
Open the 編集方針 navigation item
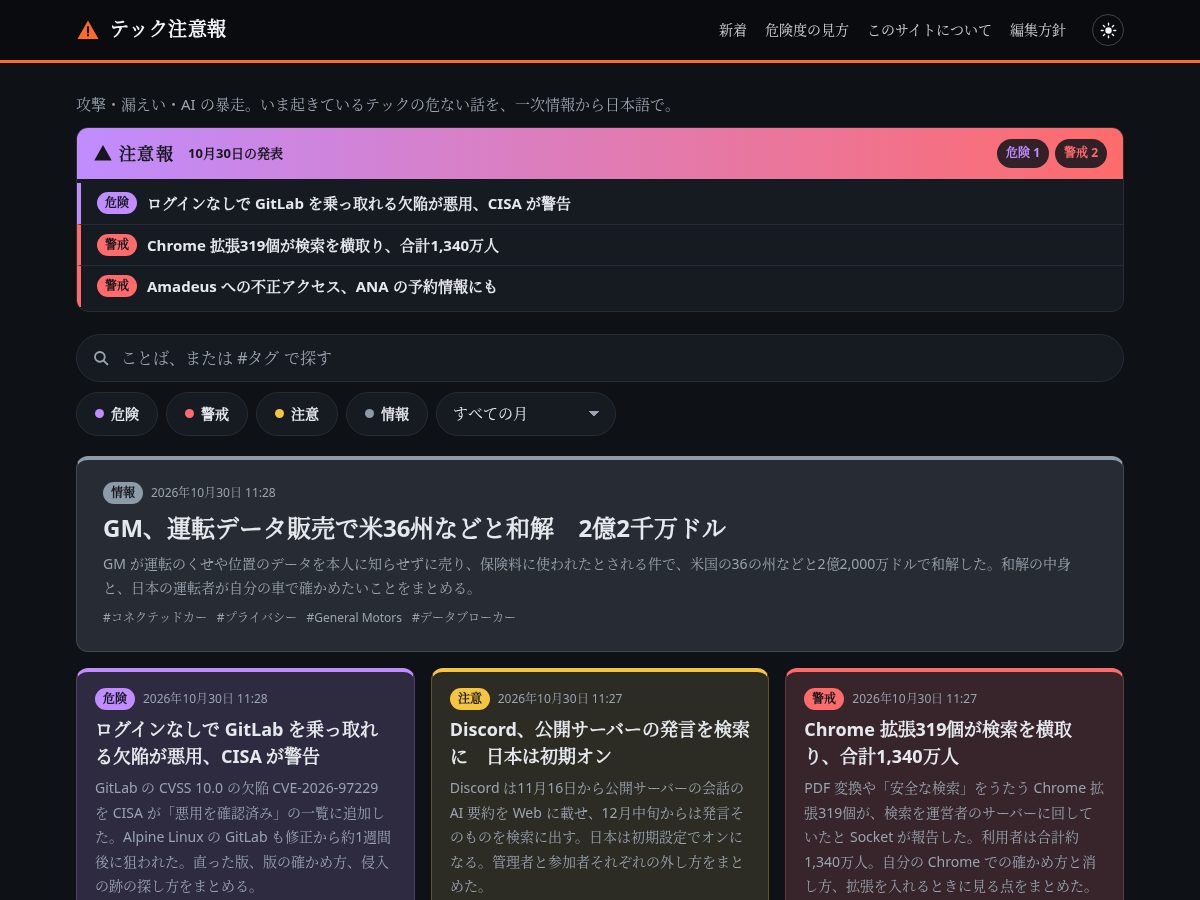point(1038,30)
